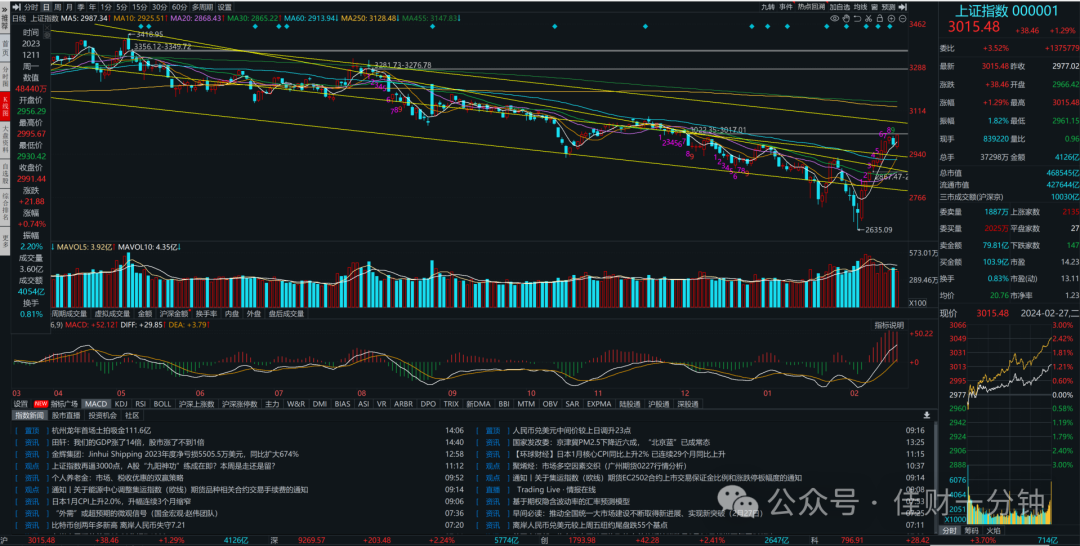Click the eye icon above the chart

tap(835, 19)
